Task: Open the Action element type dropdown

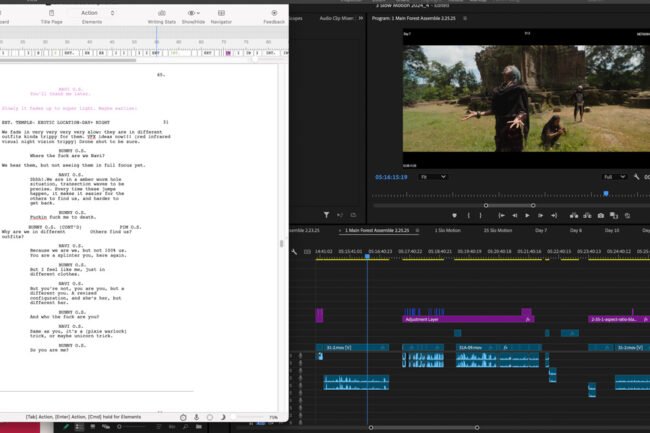Action: click(90, 13)
